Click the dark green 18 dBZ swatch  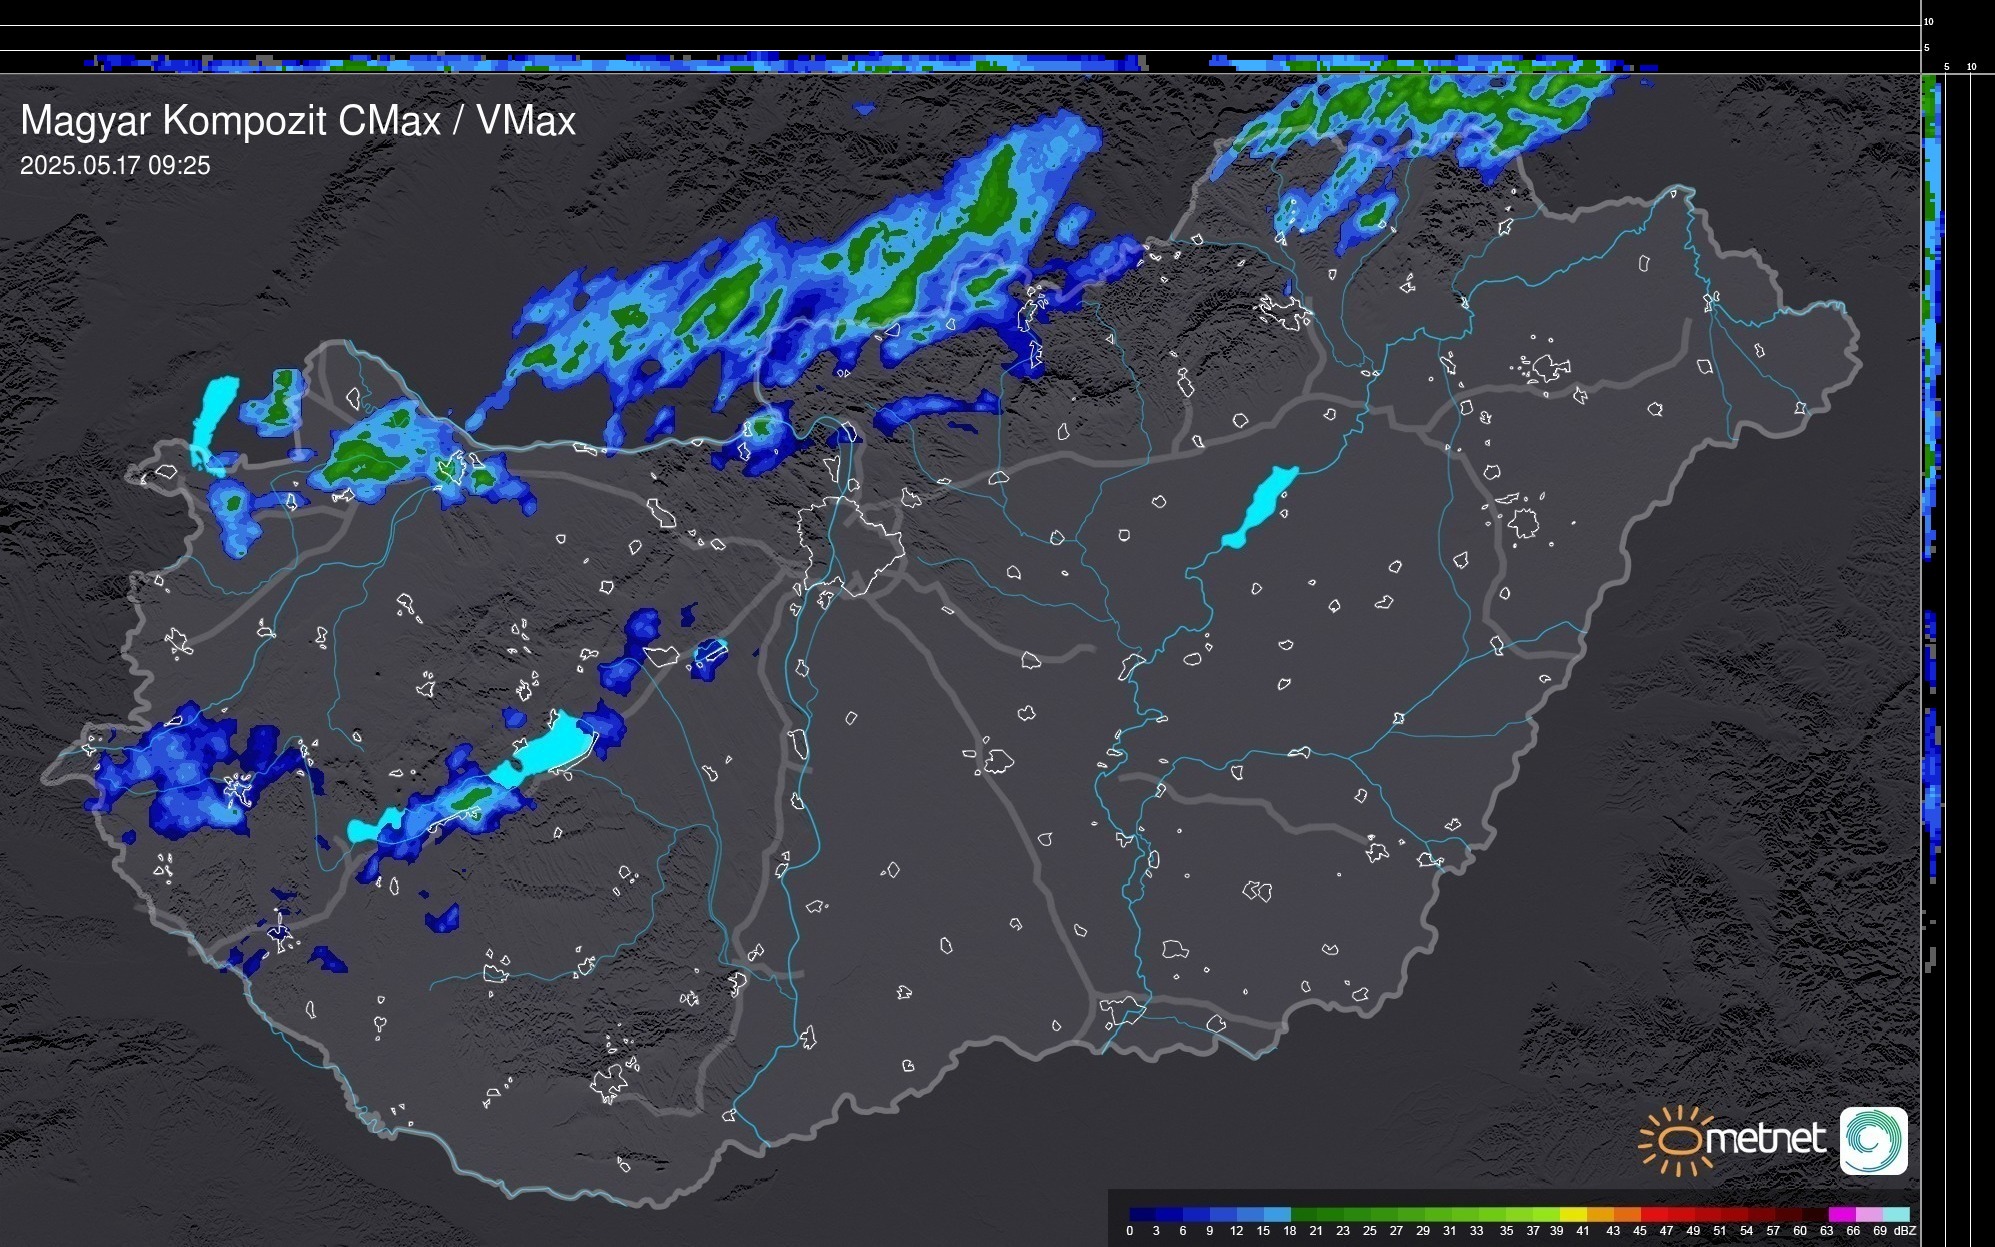click(x=1303, y=1214)
